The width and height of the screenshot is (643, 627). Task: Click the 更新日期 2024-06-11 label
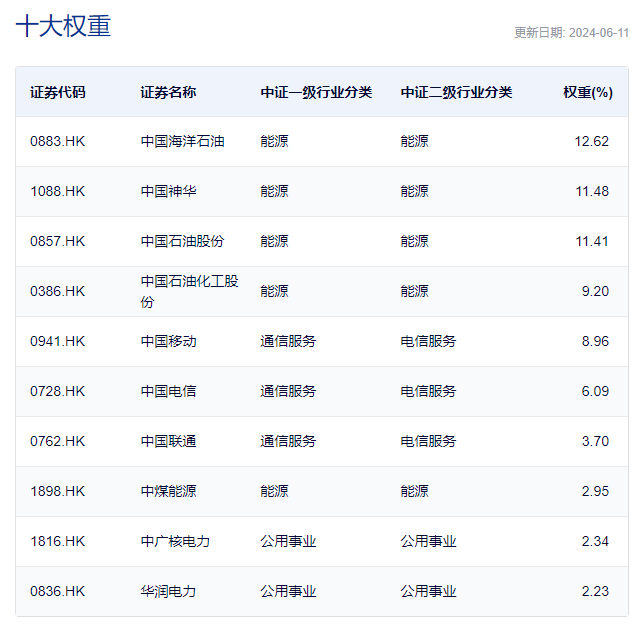tap(571, 32)
